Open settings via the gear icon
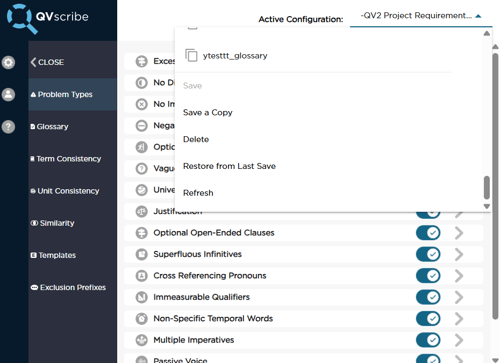 click(x=8, y=62)
